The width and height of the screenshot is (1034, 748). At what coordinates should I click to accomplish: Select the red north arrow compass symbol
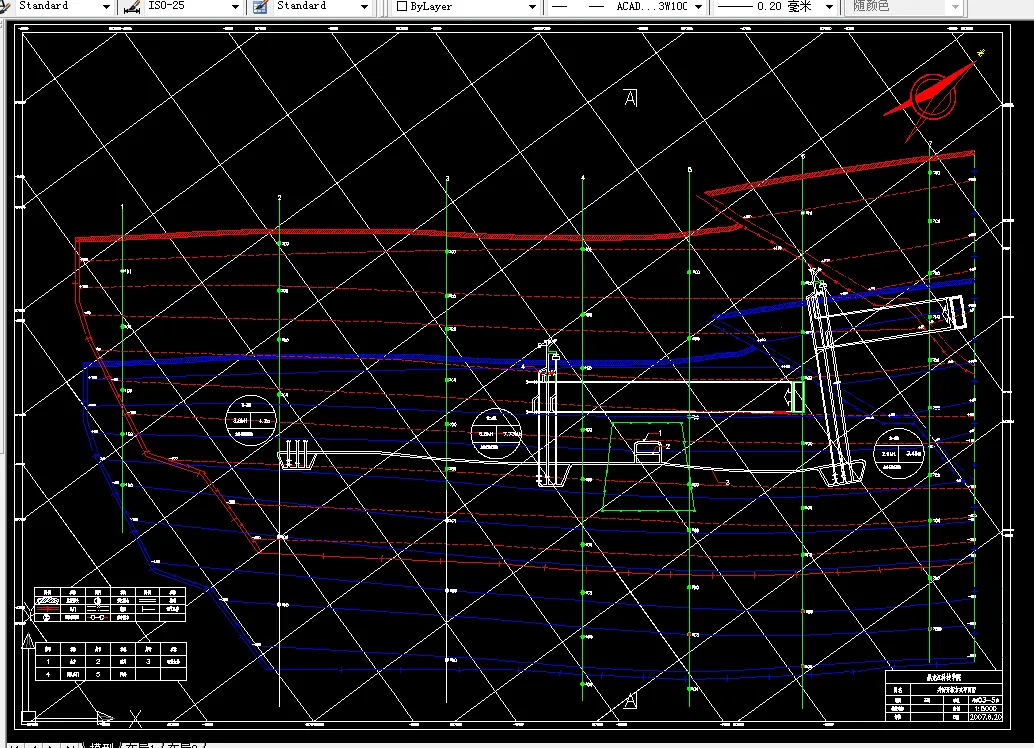[932, 97]
